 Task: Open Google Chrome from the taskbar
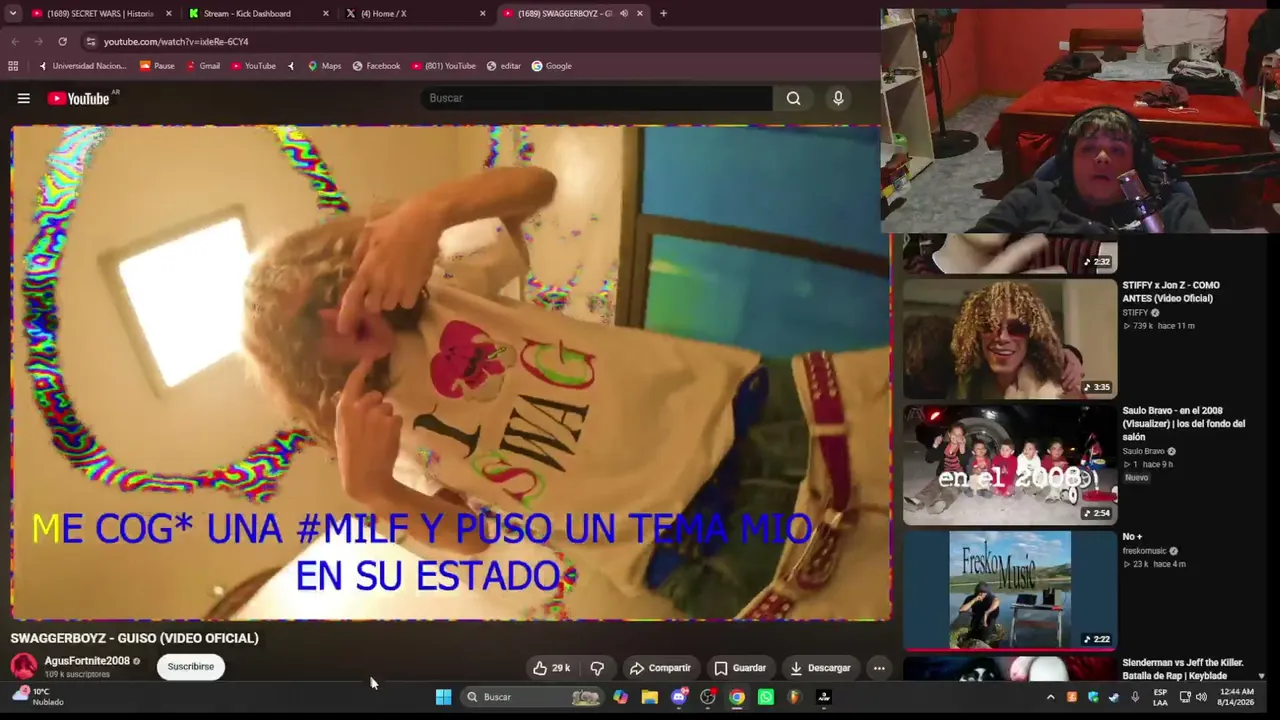point(737,697)
